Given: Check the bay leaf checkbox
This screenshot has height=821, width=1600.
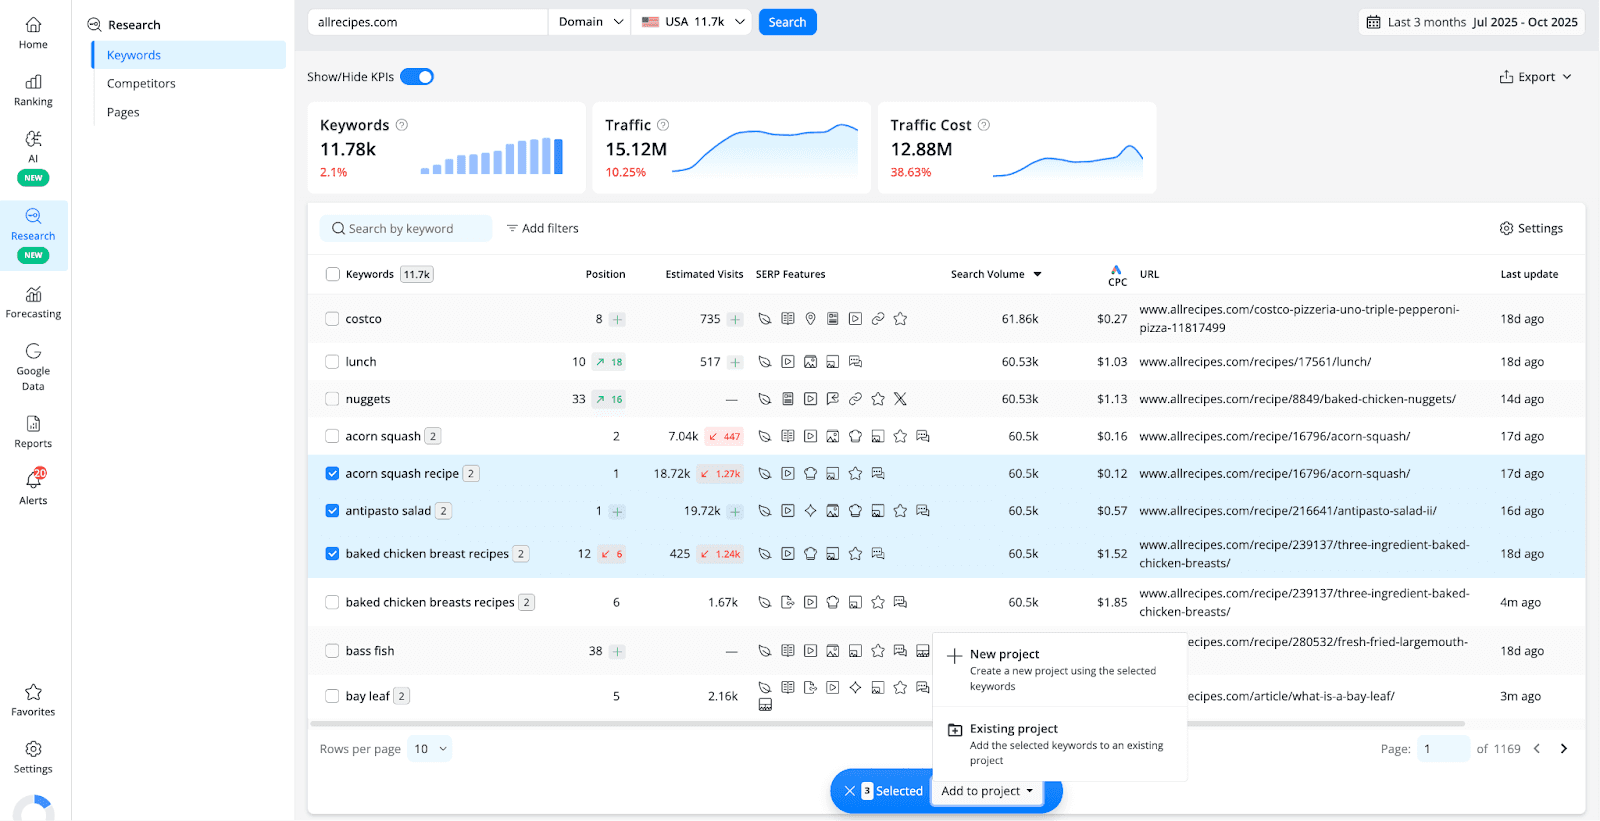Looking at the screenshot, I should (332, 696).
